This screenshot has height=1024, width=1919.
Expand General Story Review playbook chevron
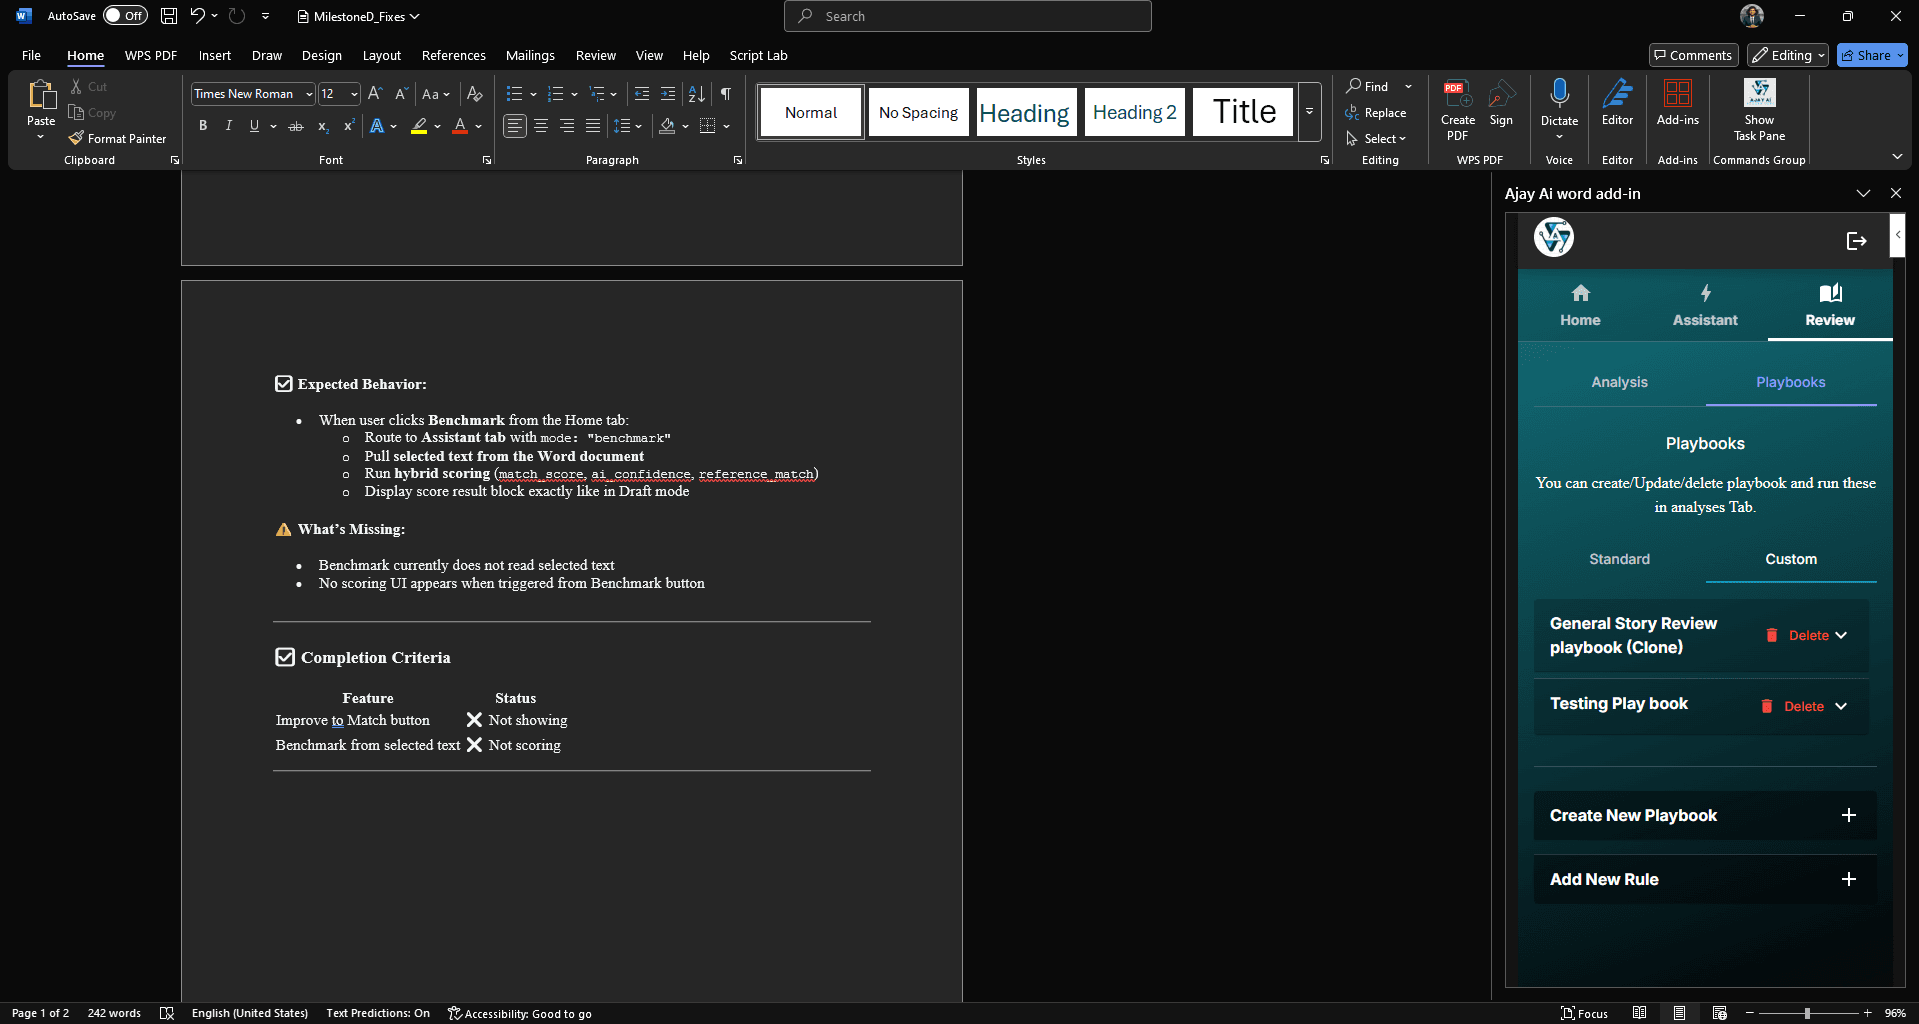click(1841, 635)
